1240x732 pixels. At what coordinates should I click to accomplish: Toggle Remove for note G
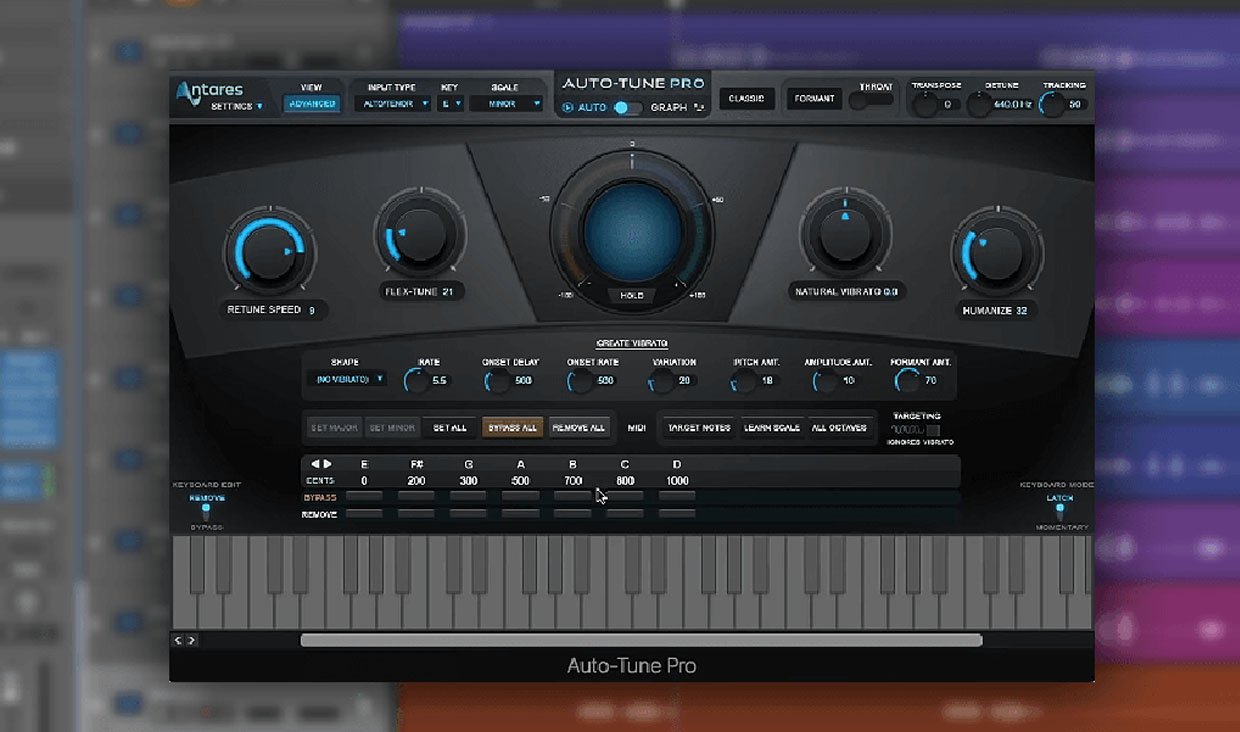click(x=468, y=514)
